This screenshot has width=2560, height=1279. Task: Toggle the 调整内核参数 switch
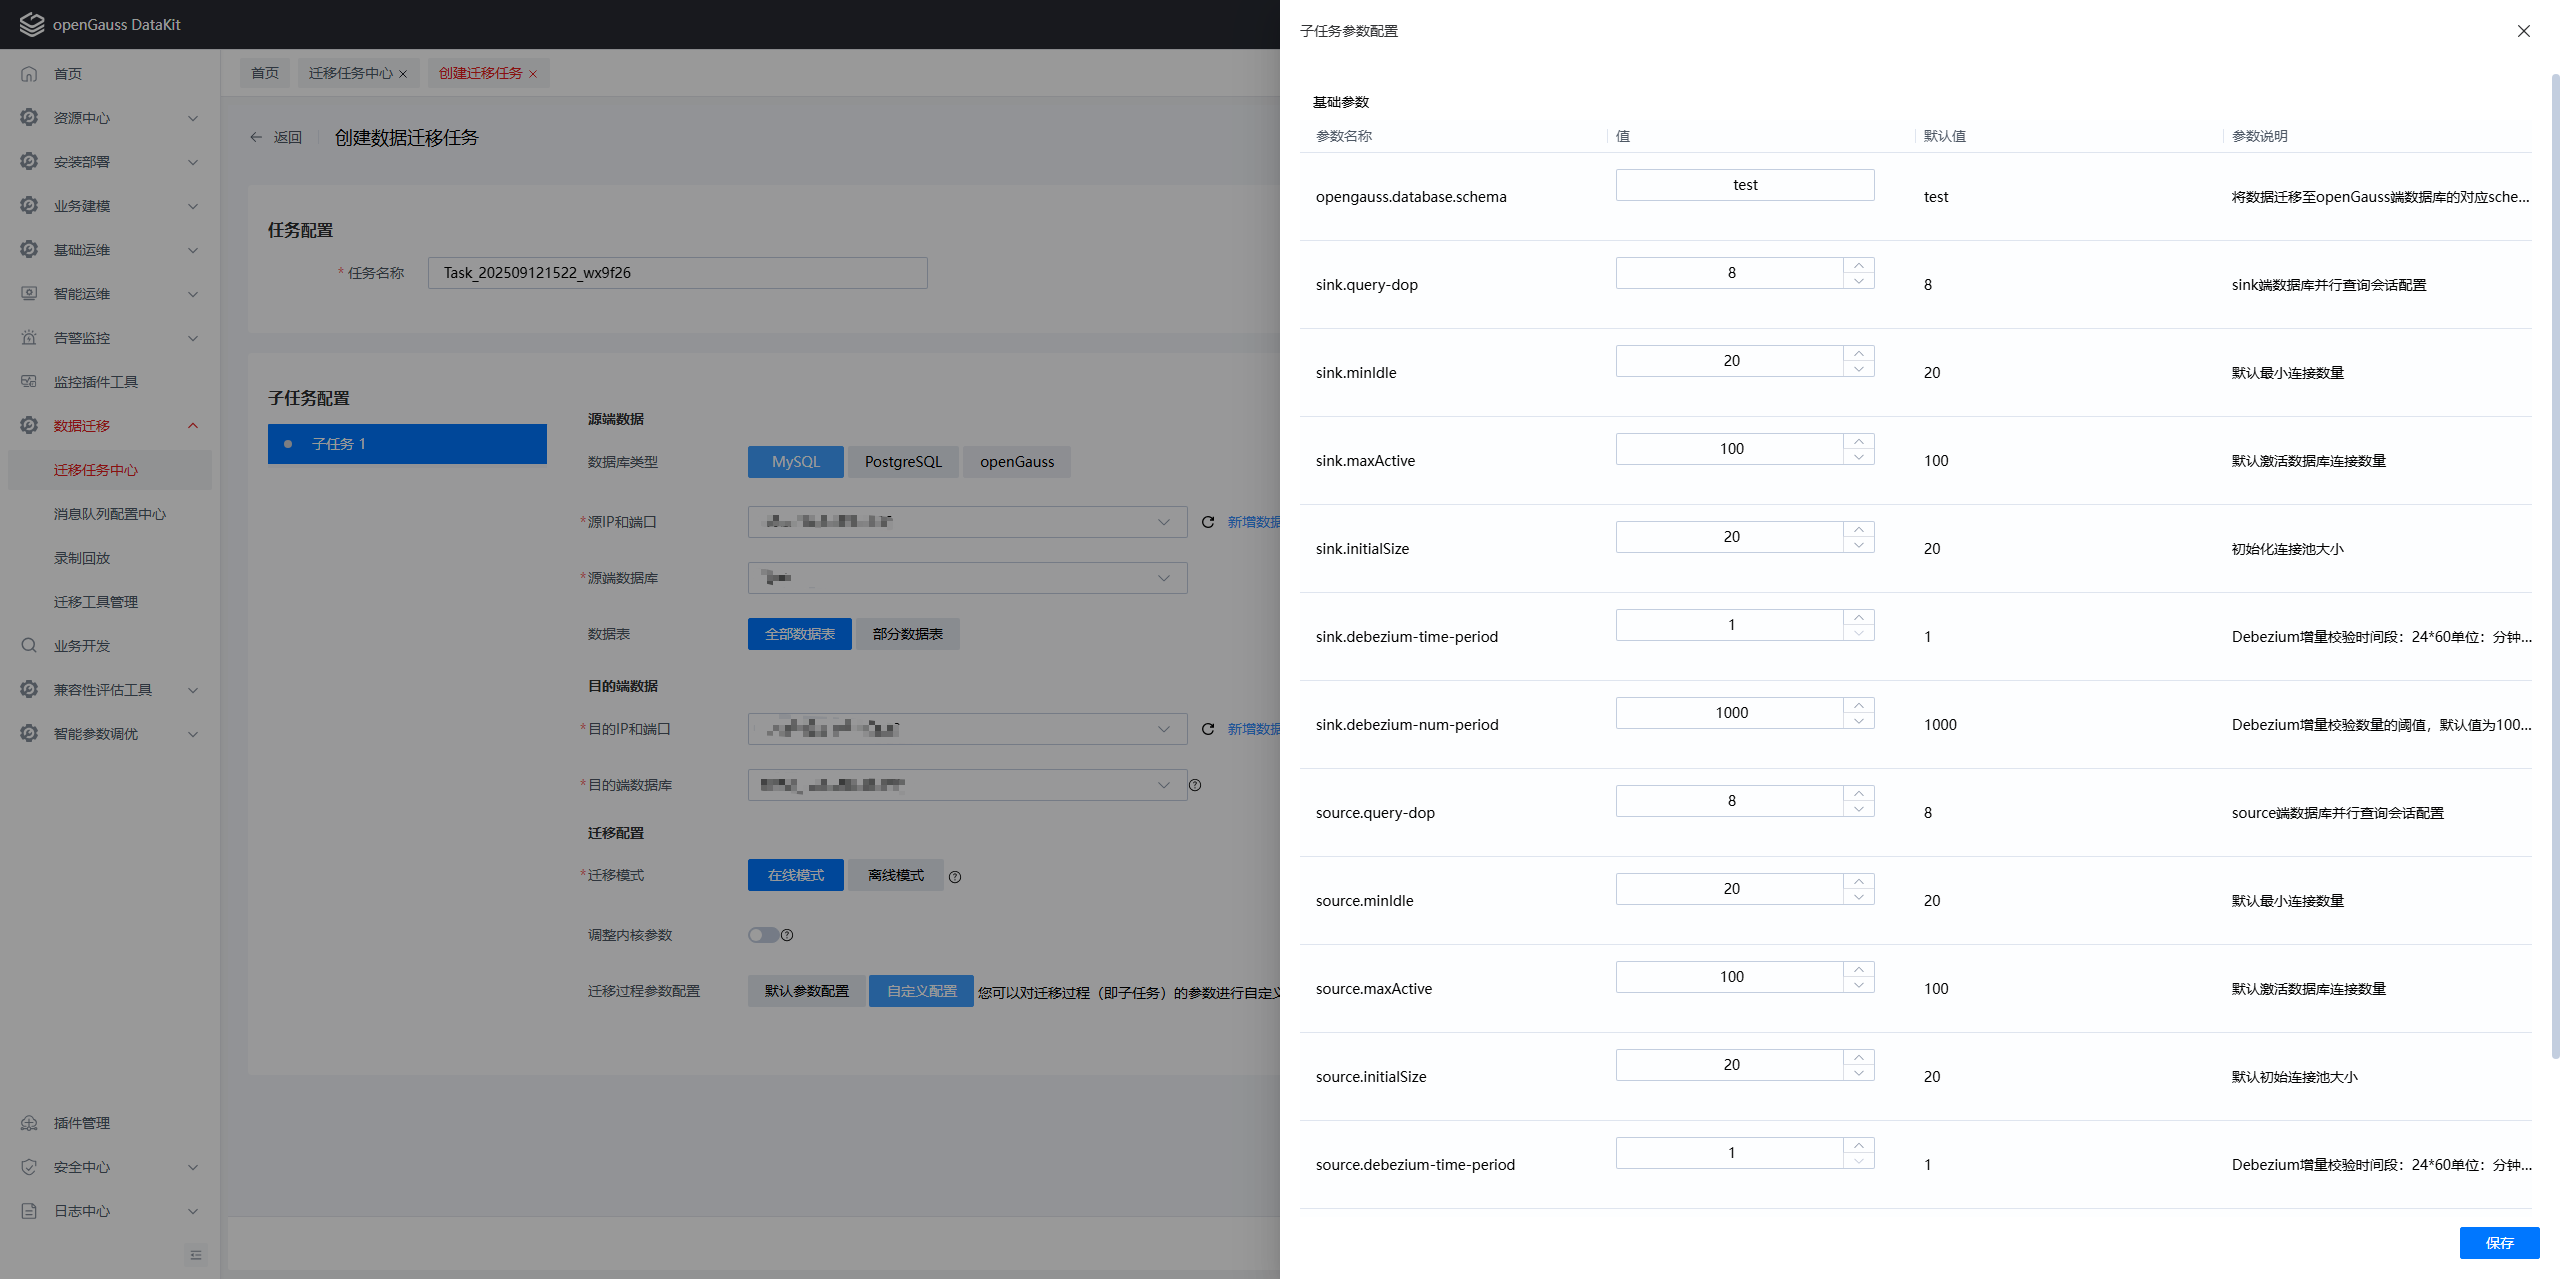point(763,935)
